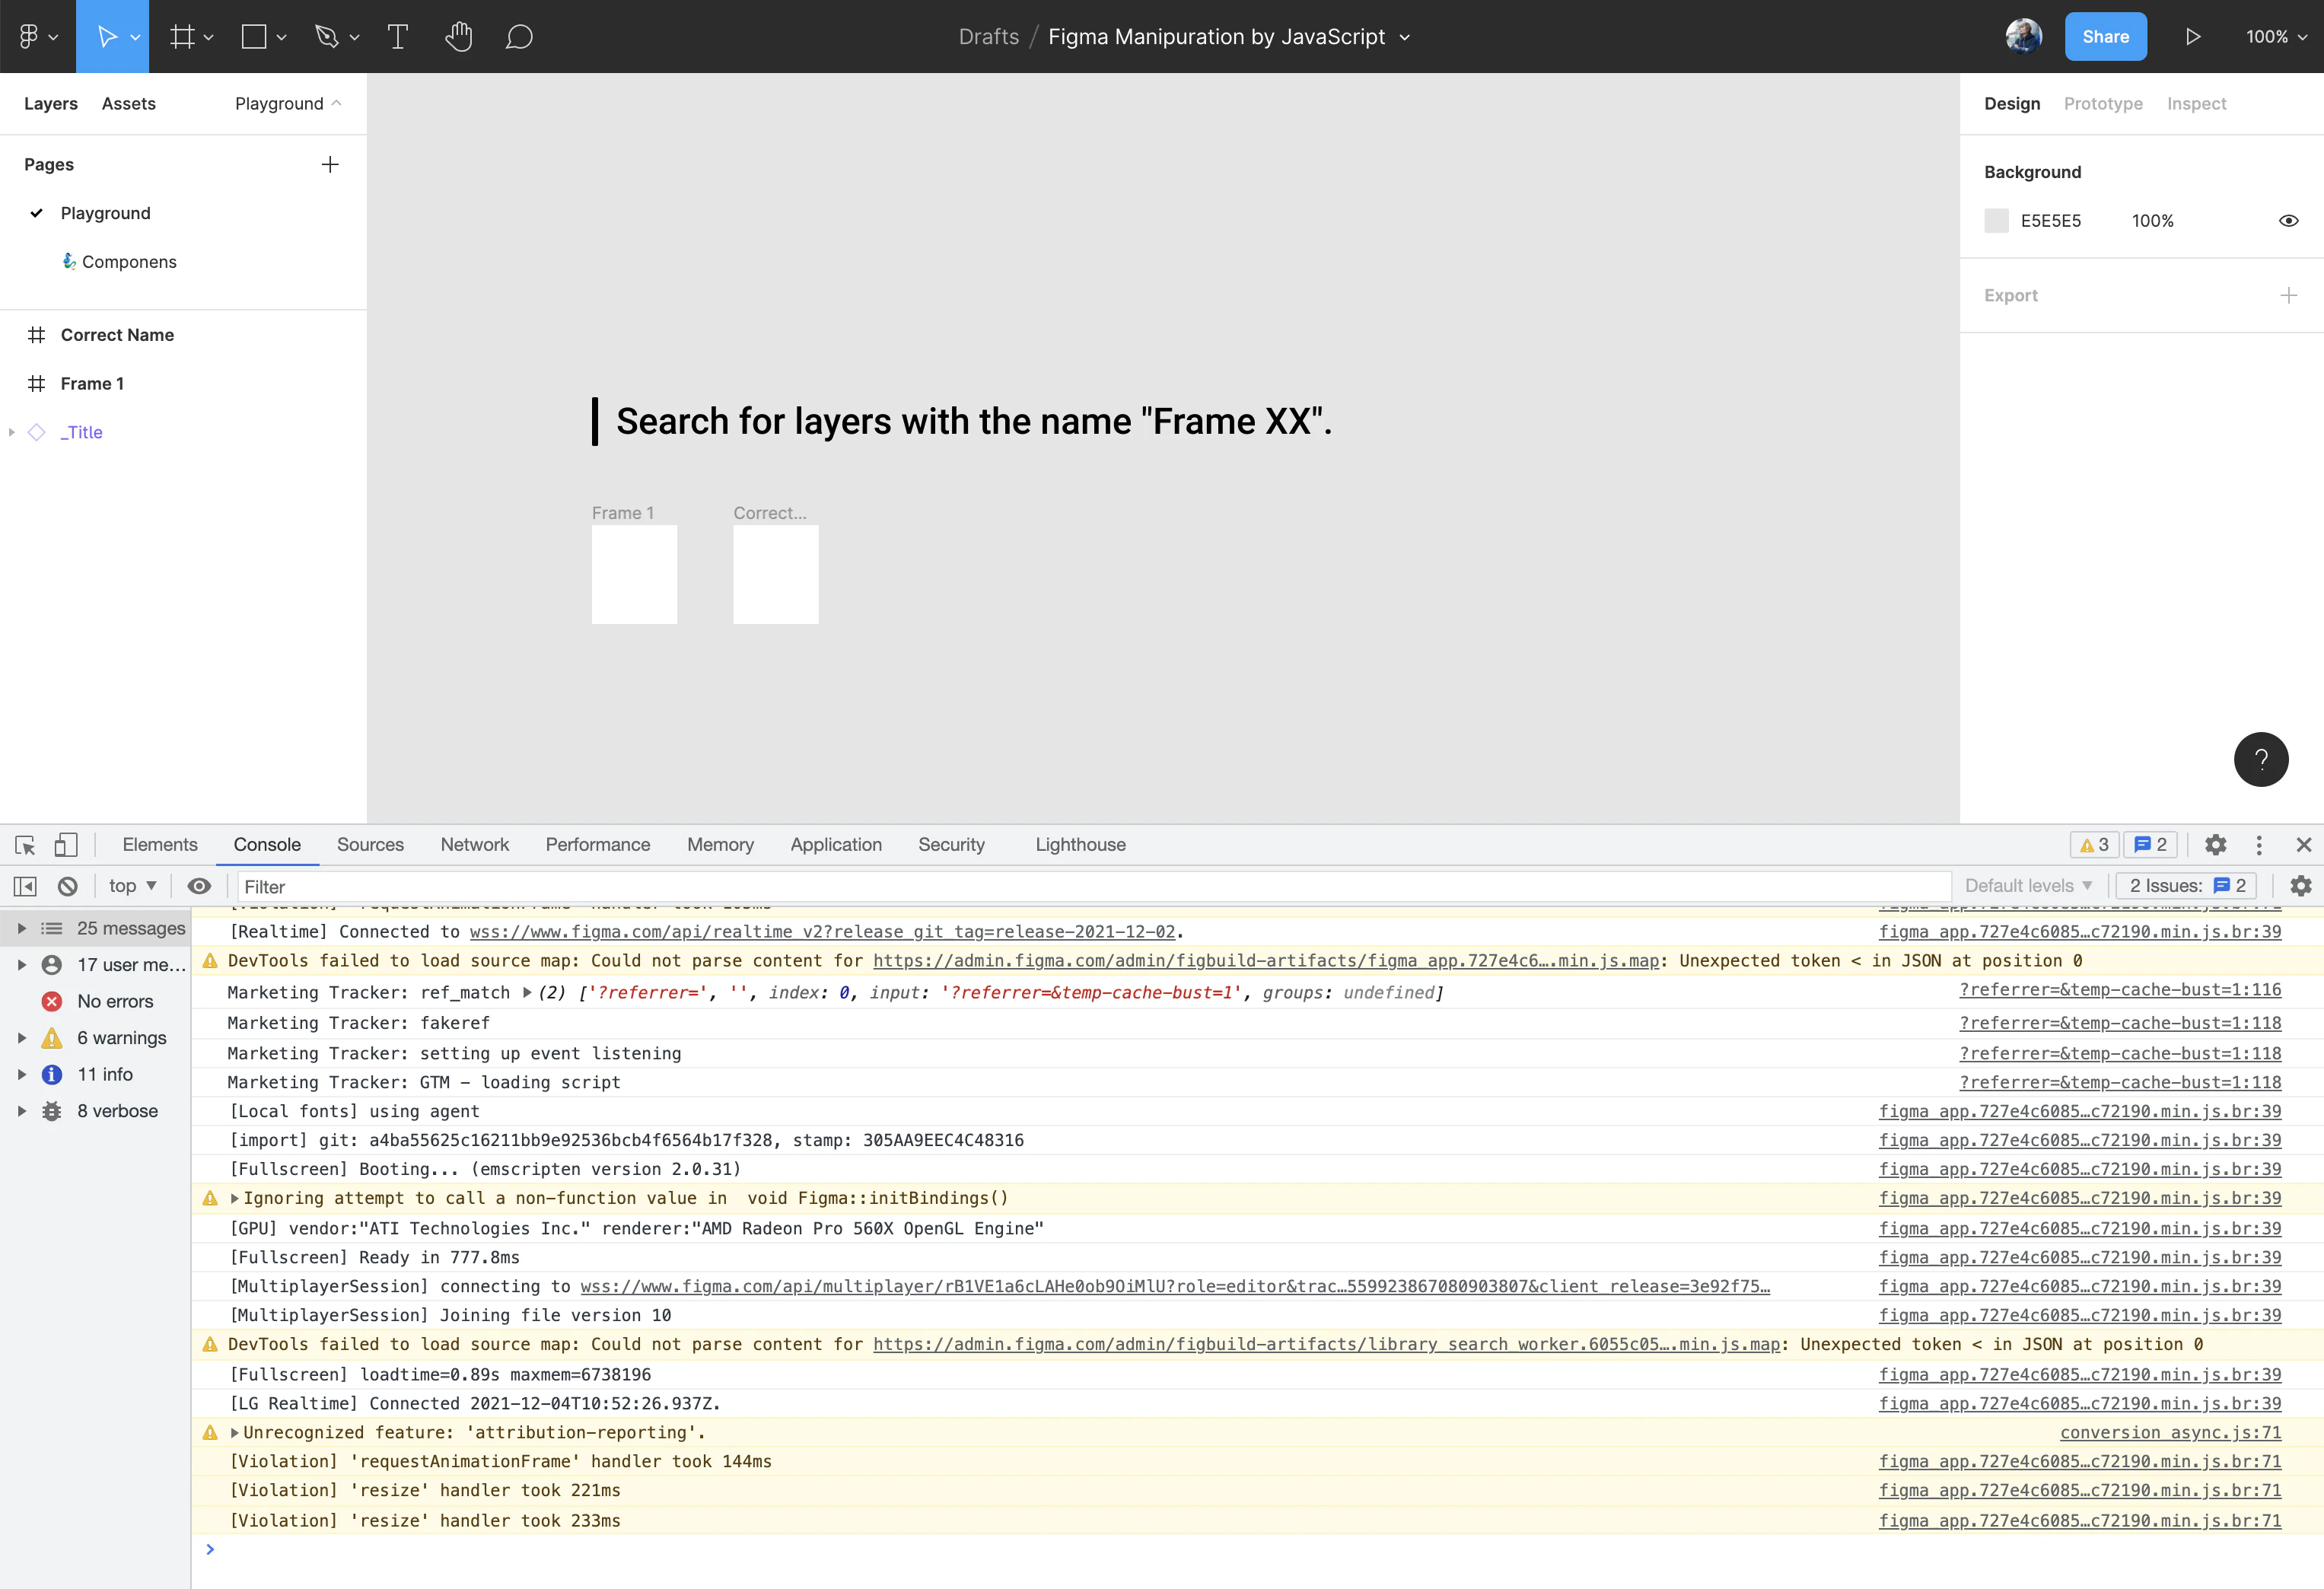Click the Share button
This screenshot has width=2324, height=1589.
[2105, 37]
